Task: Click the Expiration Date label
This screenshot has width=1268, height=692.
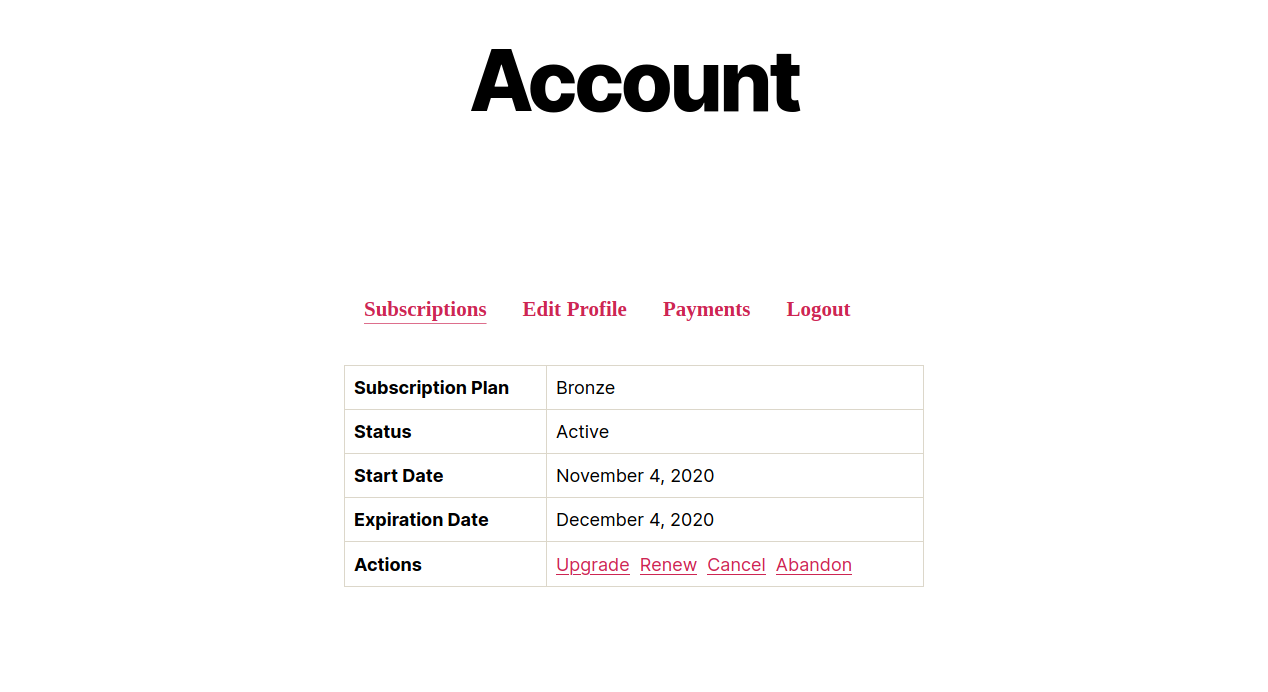Action: pyautogui.click(x=421, y=520)
